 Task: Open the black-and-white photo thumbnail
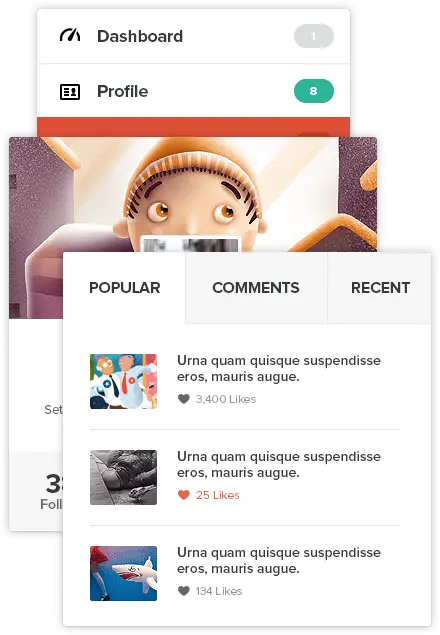[x=123, y=477]
